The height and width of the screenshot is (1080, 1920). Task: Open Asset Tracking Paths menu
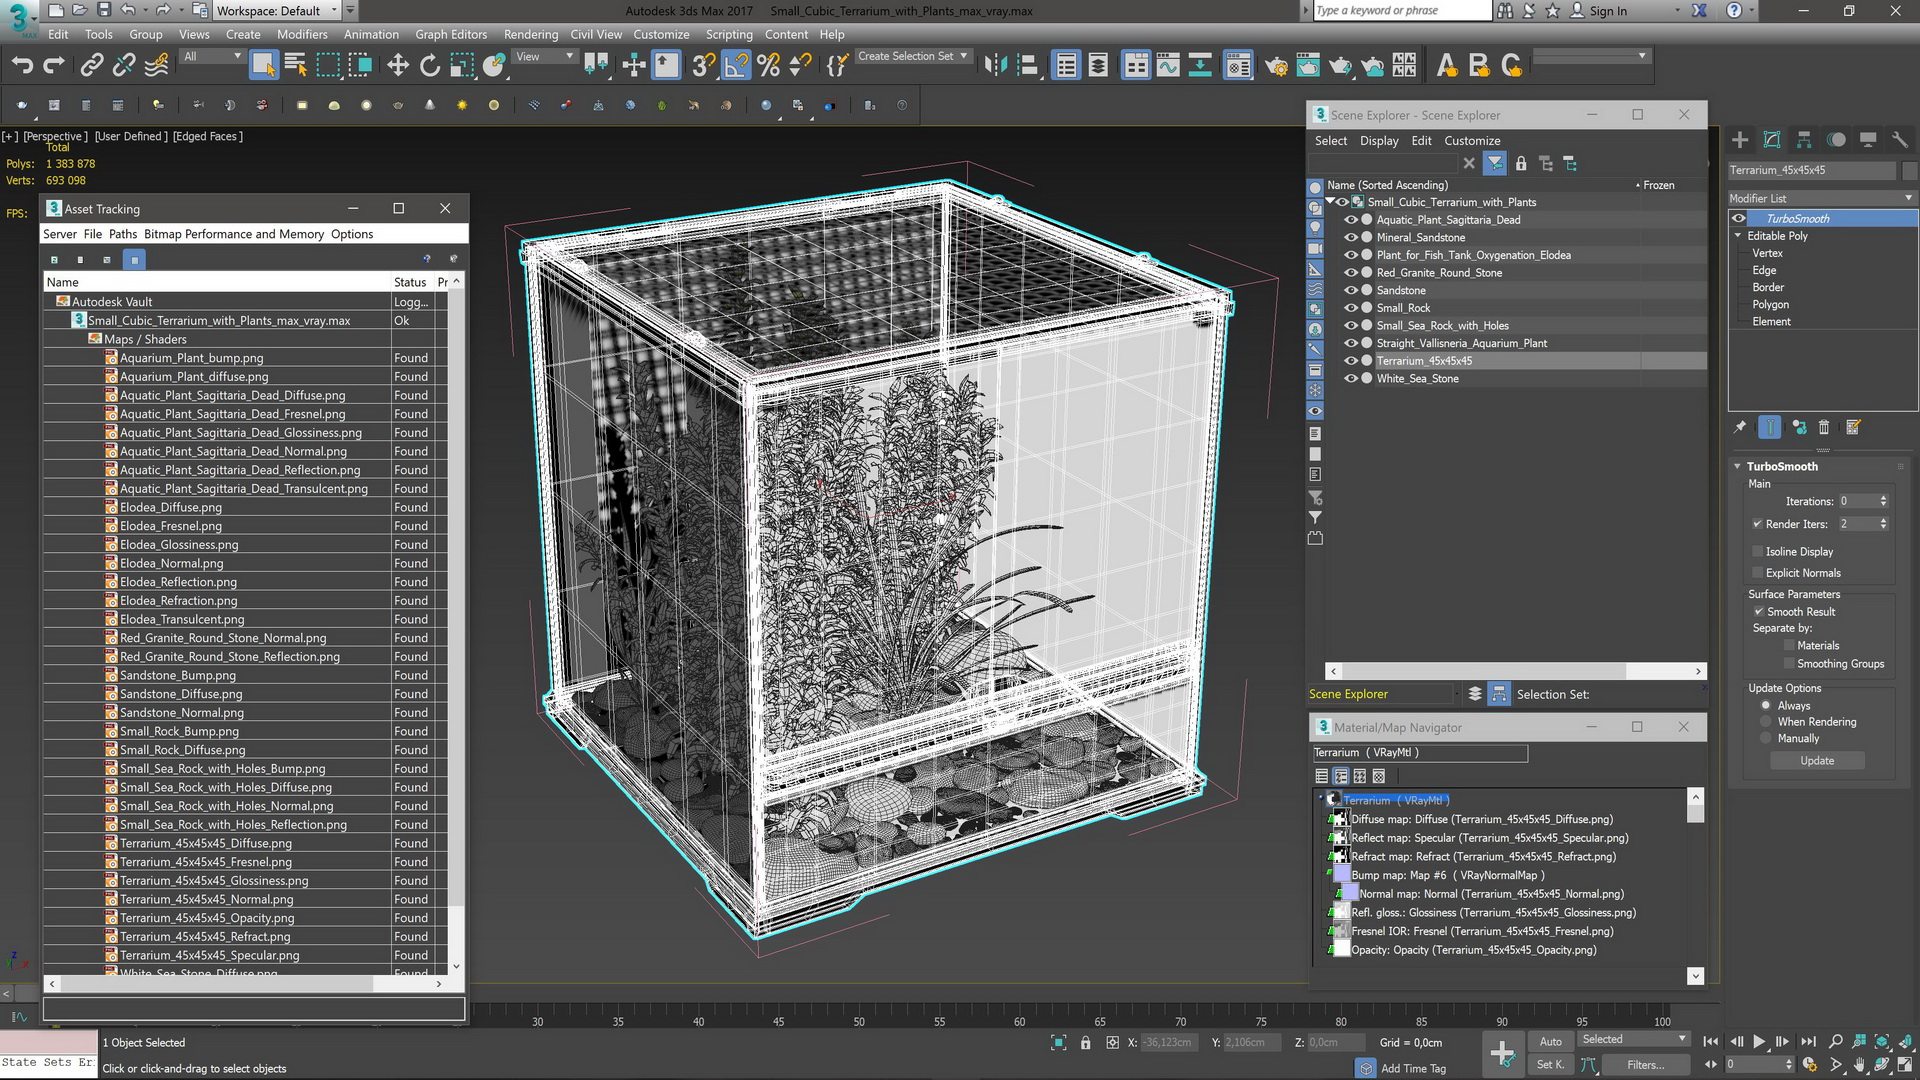[x=122, y=234]
